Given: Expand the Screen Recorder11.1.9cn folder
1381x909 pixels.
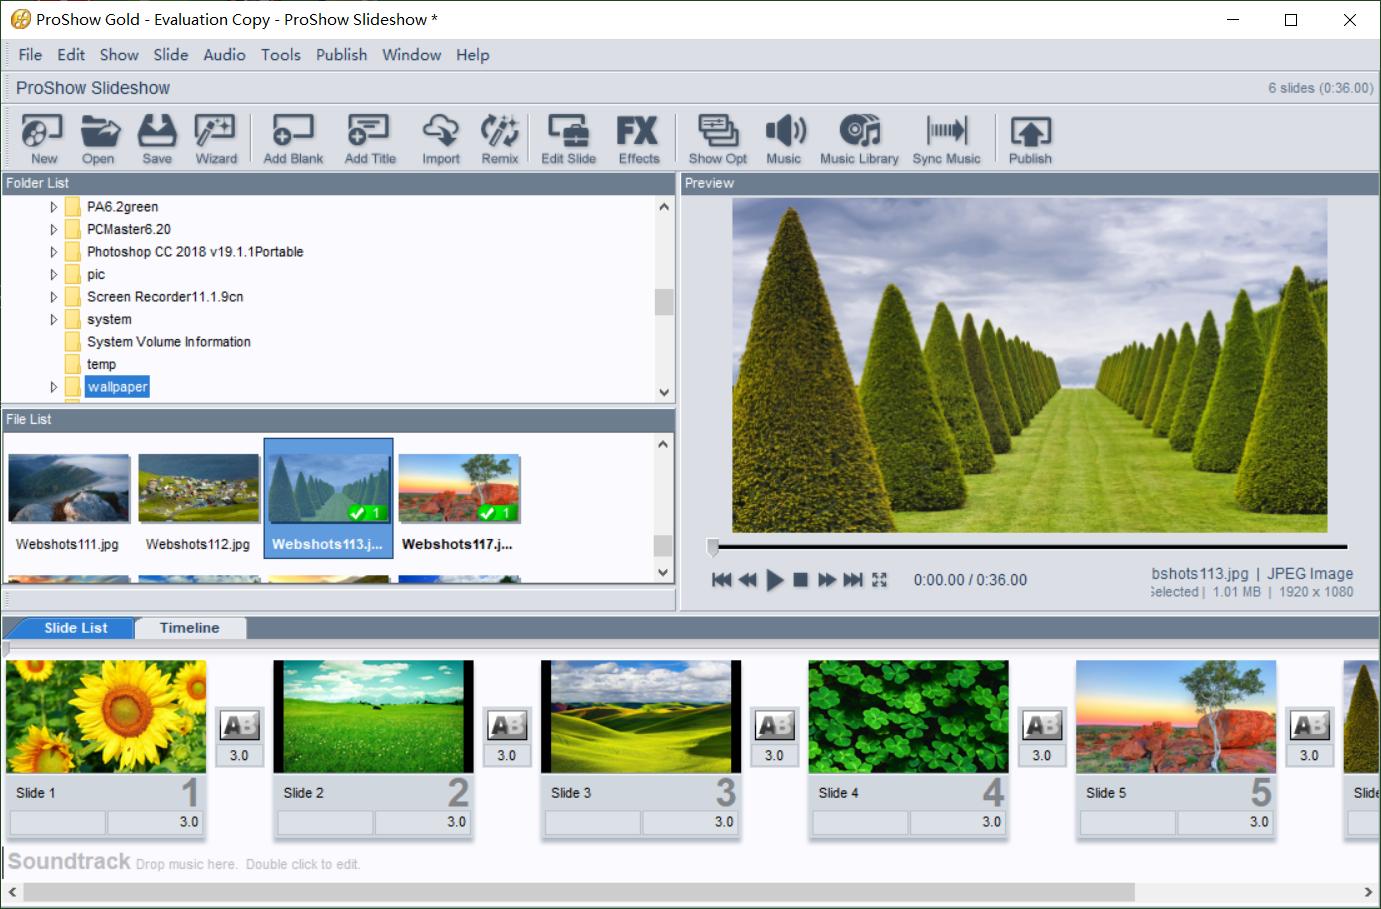Looking at the screenshot, I should tap(54, 297).
